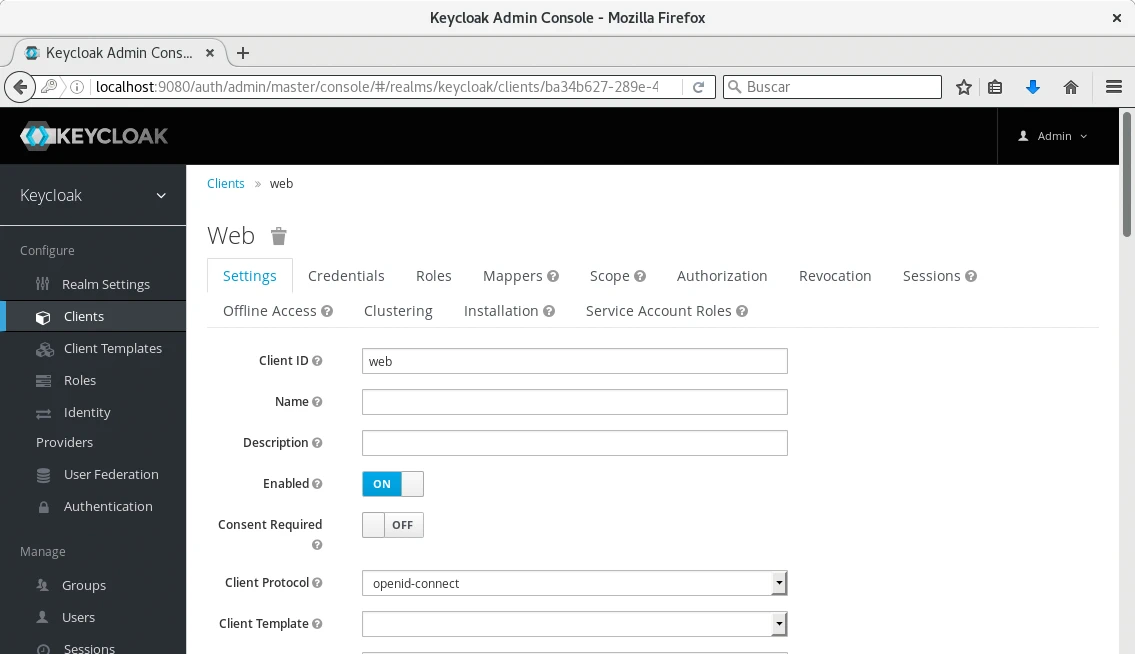The width and height of the screenshot is (1135, 654).
Task: Click the Firefox home icon
Action: [1071, 87]
